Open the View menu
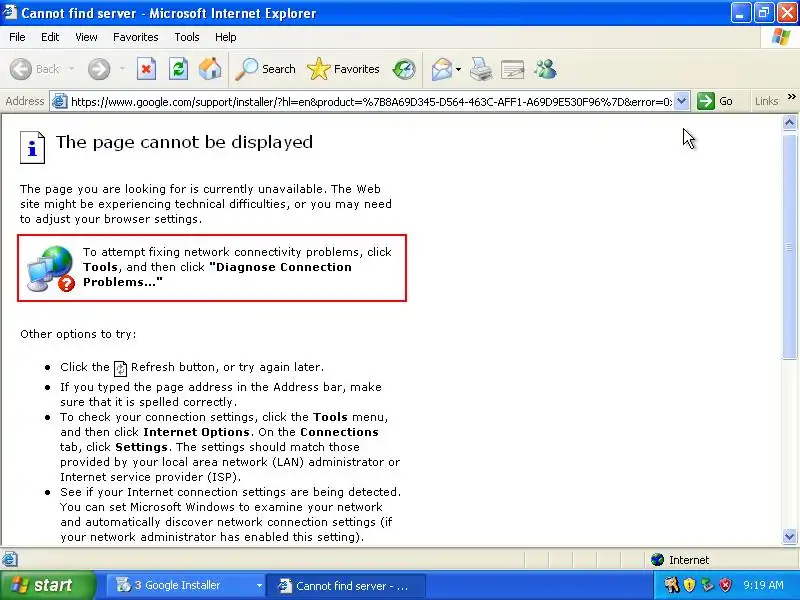800x600 pixels. click(86, 37)
